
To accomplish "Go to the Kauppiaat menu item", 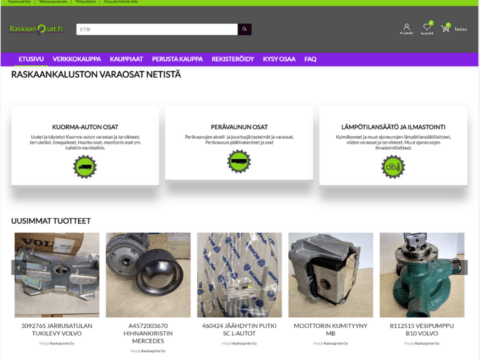I will click(x=126, y=59).
